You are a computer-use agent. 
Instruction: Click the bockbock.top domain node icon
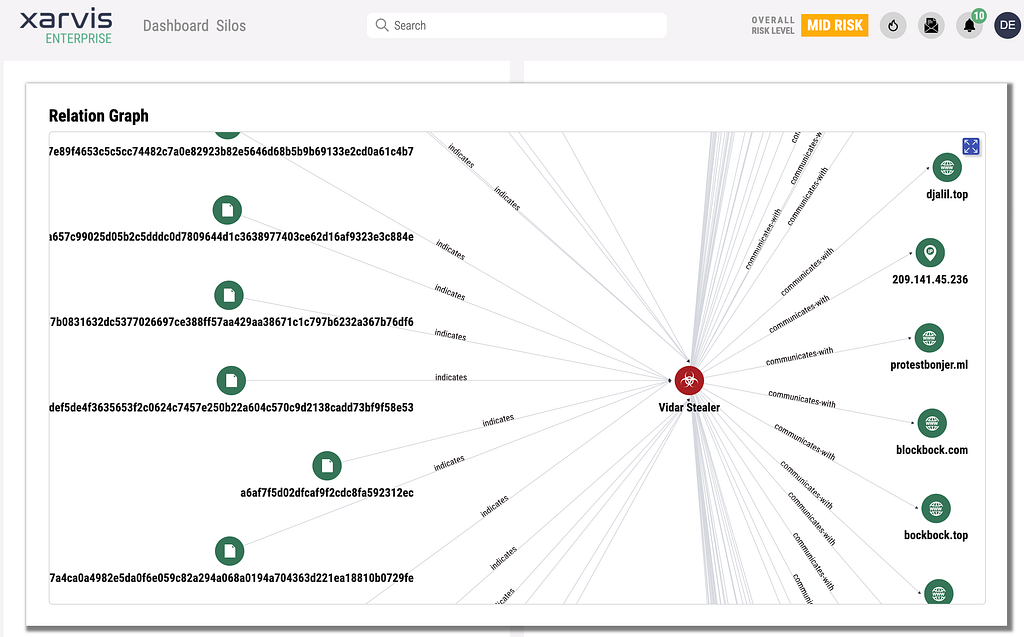pos(936,508)
